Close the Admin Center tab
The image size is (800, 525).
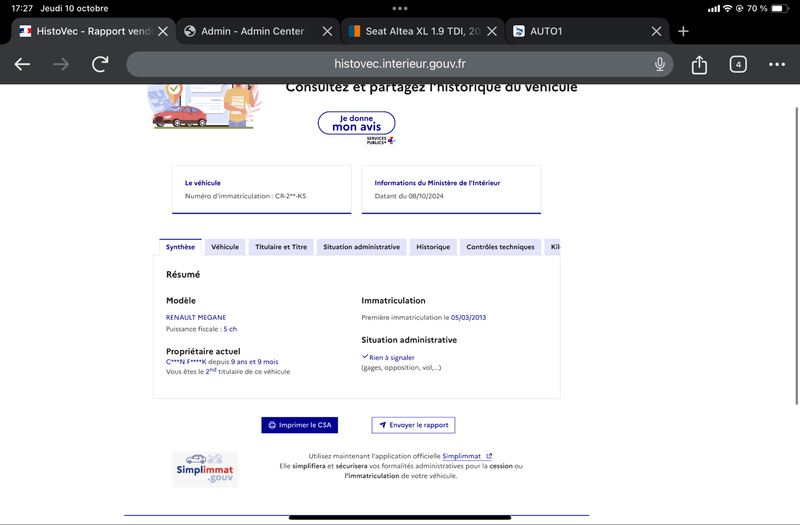[328, 31]
